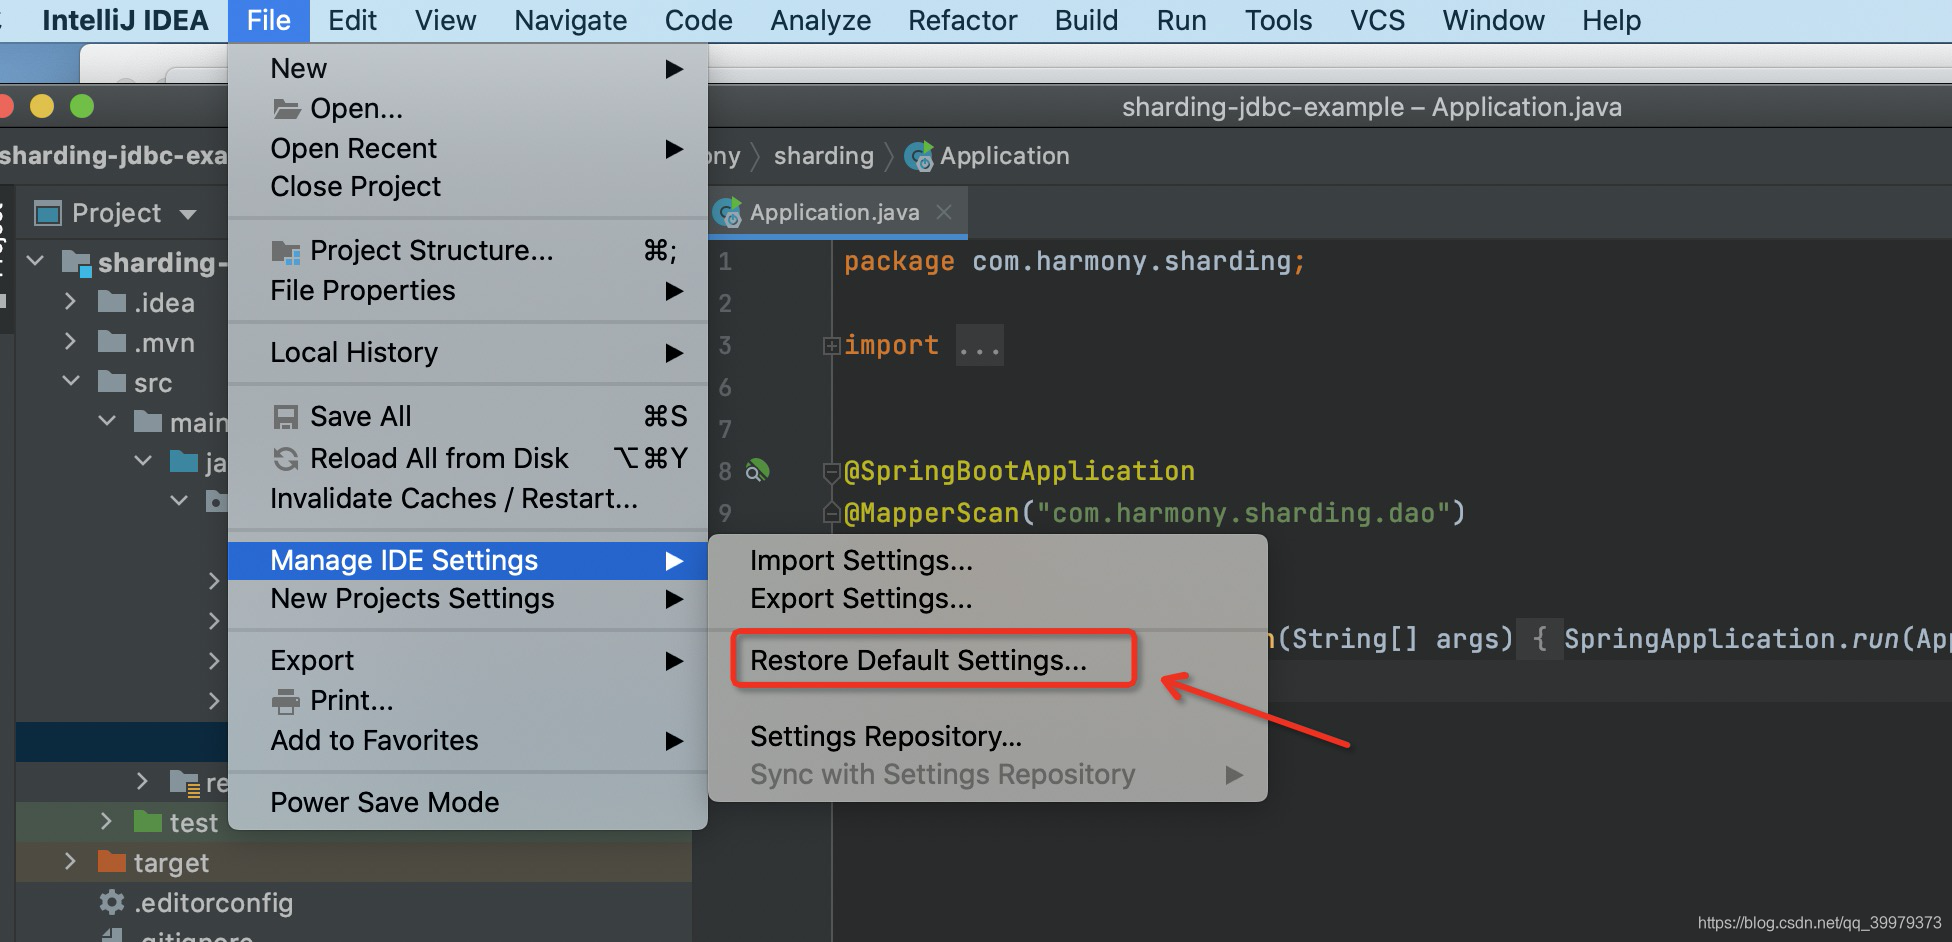This screenshot has height=942, width=1952.
Task: Select Close Project
Action: click(468, 186)
